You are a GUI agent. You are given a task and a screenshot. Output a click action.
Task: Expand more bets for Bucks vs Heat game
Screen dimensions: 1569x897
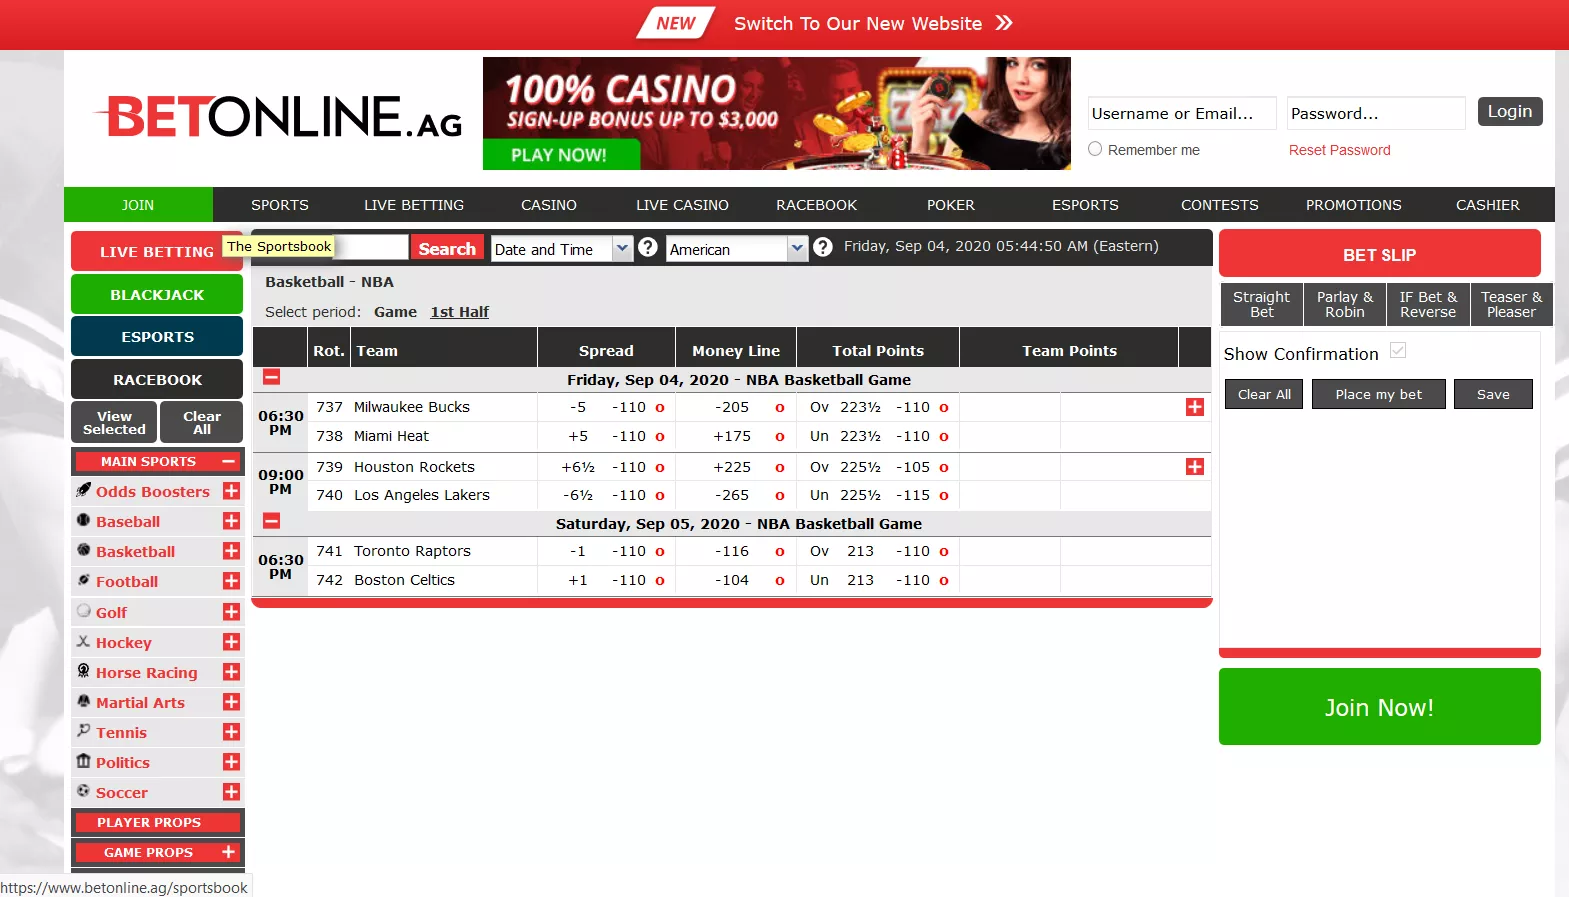click(1195, 407)
